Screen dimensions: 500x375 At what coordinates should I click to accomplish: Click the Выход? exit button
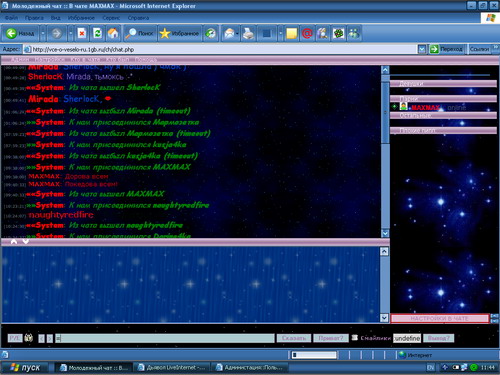[x=438, y=338]
